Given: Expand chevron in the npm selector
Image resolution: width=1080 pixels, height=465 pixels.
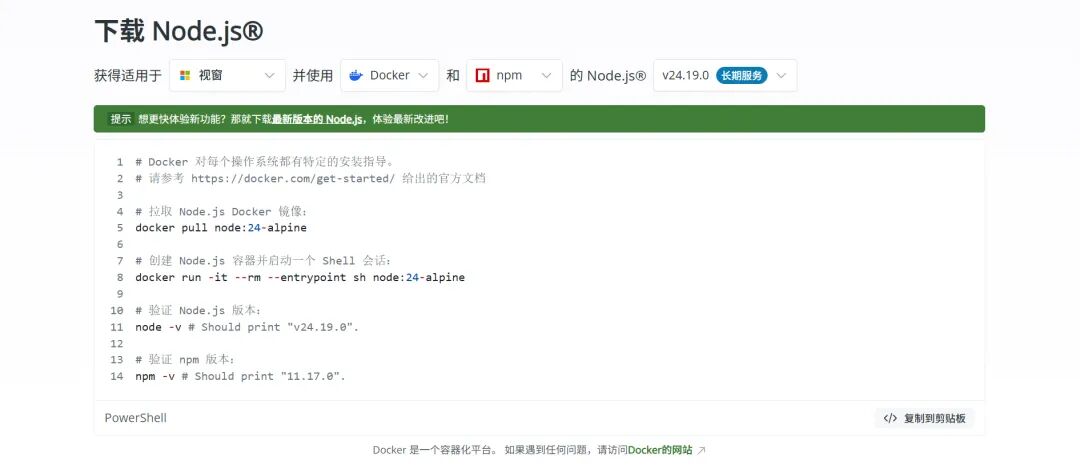Looking at the screenshot, I should coord(546,76).
